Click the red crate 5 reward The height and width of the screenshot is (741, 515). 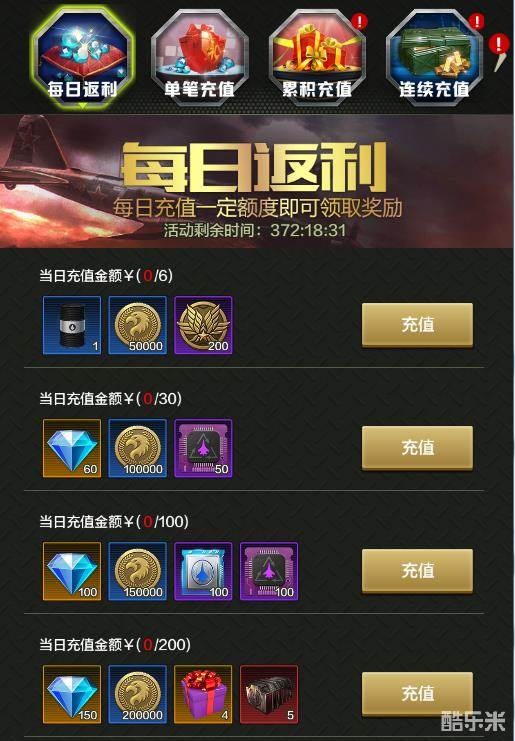[269, 694]
